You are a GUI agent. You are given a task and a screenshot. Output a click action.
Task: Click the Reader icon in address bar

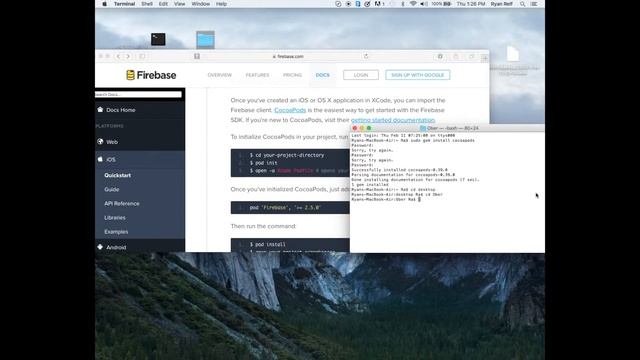197,56
